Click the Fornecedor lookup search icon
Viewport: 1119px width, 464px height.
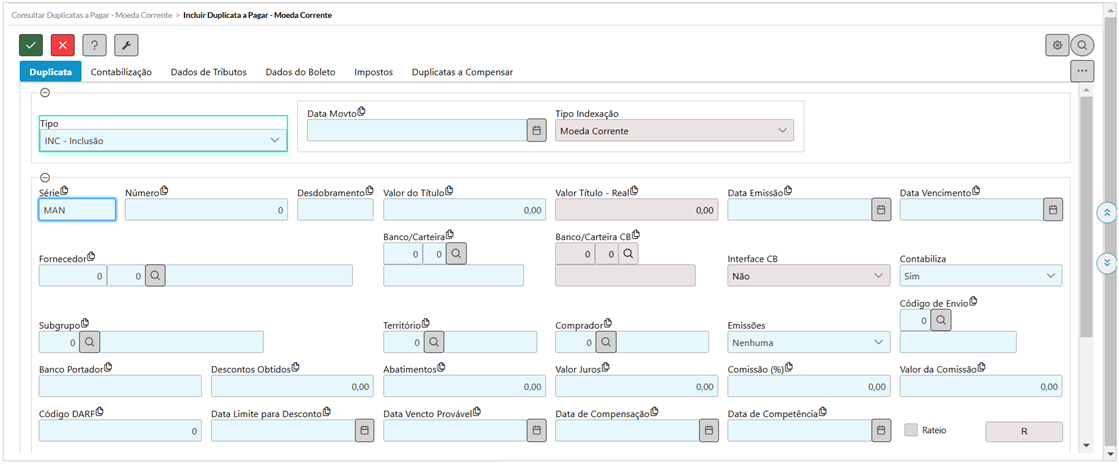155,275
